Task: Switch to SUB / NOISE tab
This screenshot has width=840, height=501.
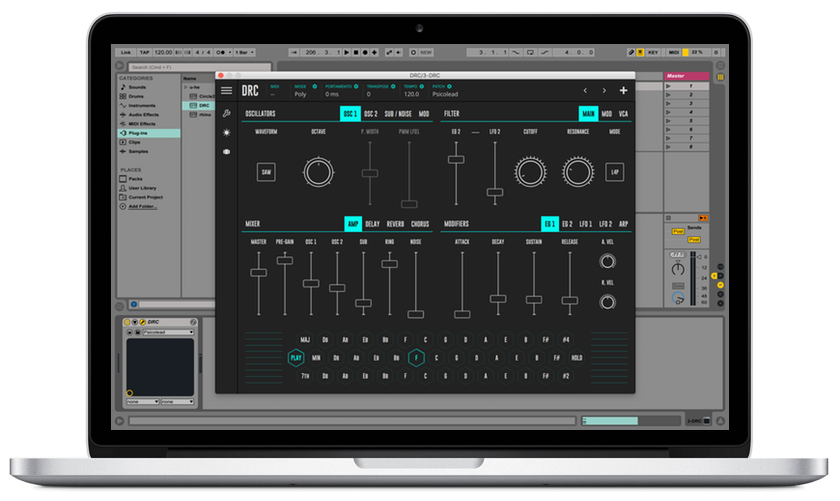Action: [398, 114]
